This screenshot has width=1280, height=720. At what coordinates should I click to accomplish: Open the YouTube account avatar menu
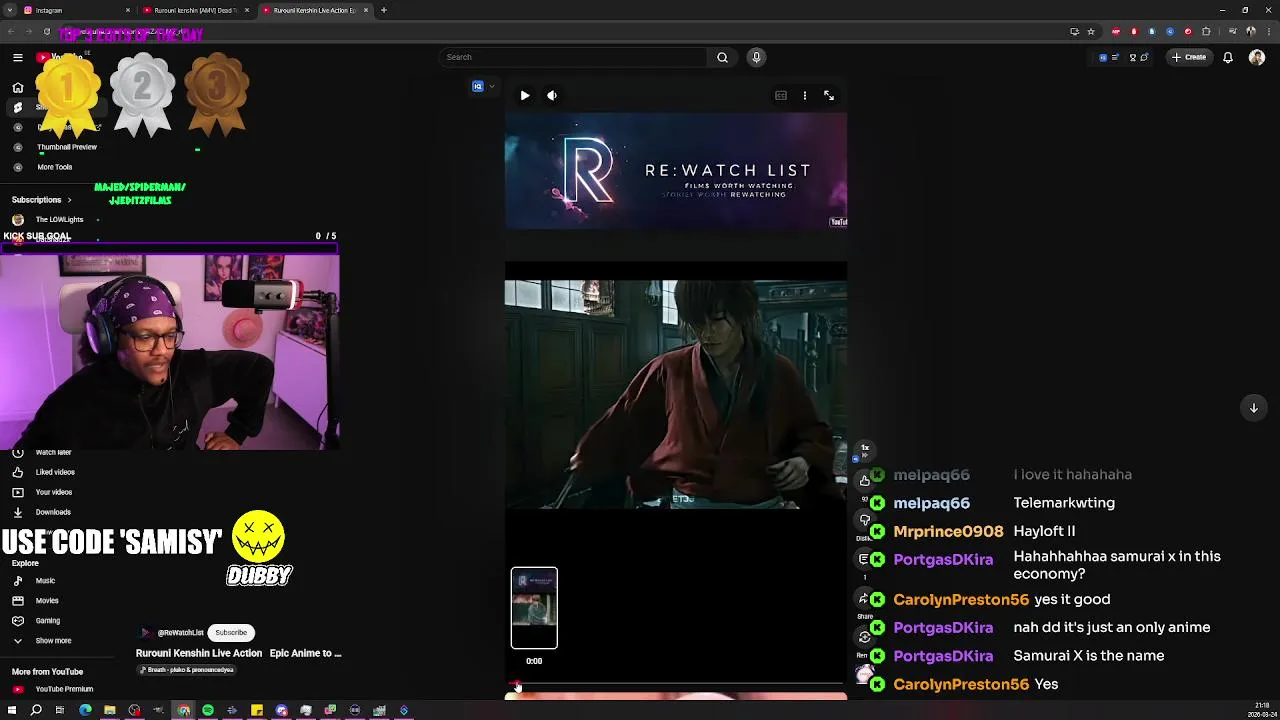(x=1257, y=57)
